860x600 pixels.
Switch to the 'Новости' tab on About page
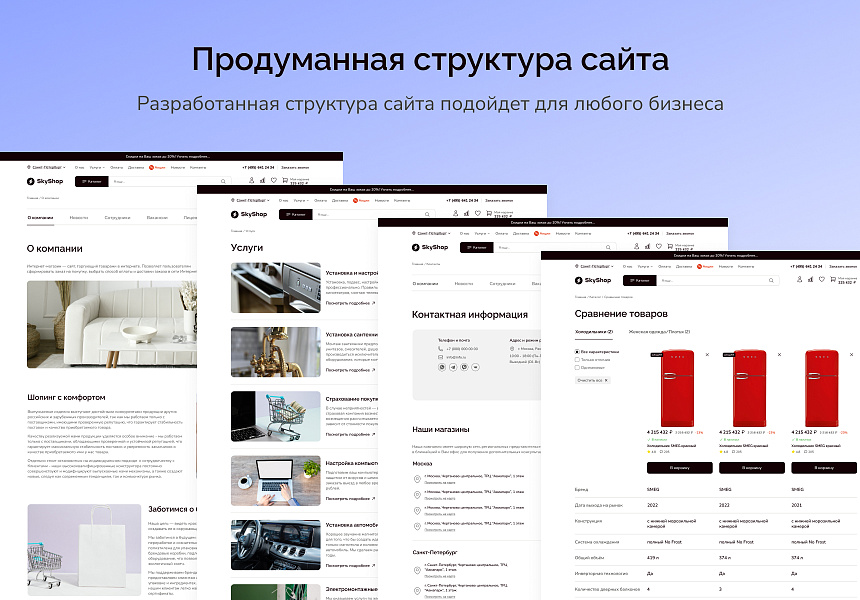coord(78,217)
